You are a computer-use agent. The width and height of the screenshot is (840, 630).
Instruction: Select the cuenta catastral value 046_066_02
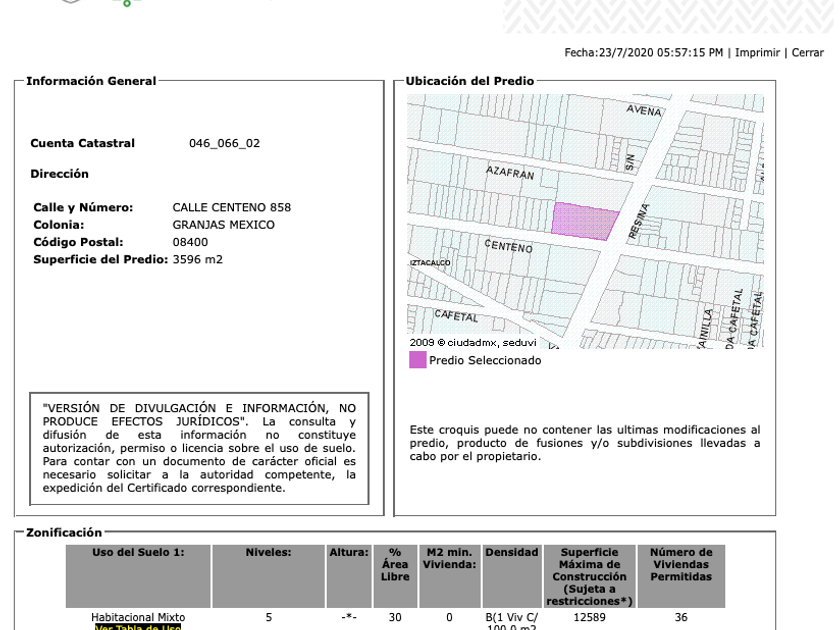click(224, 143)
